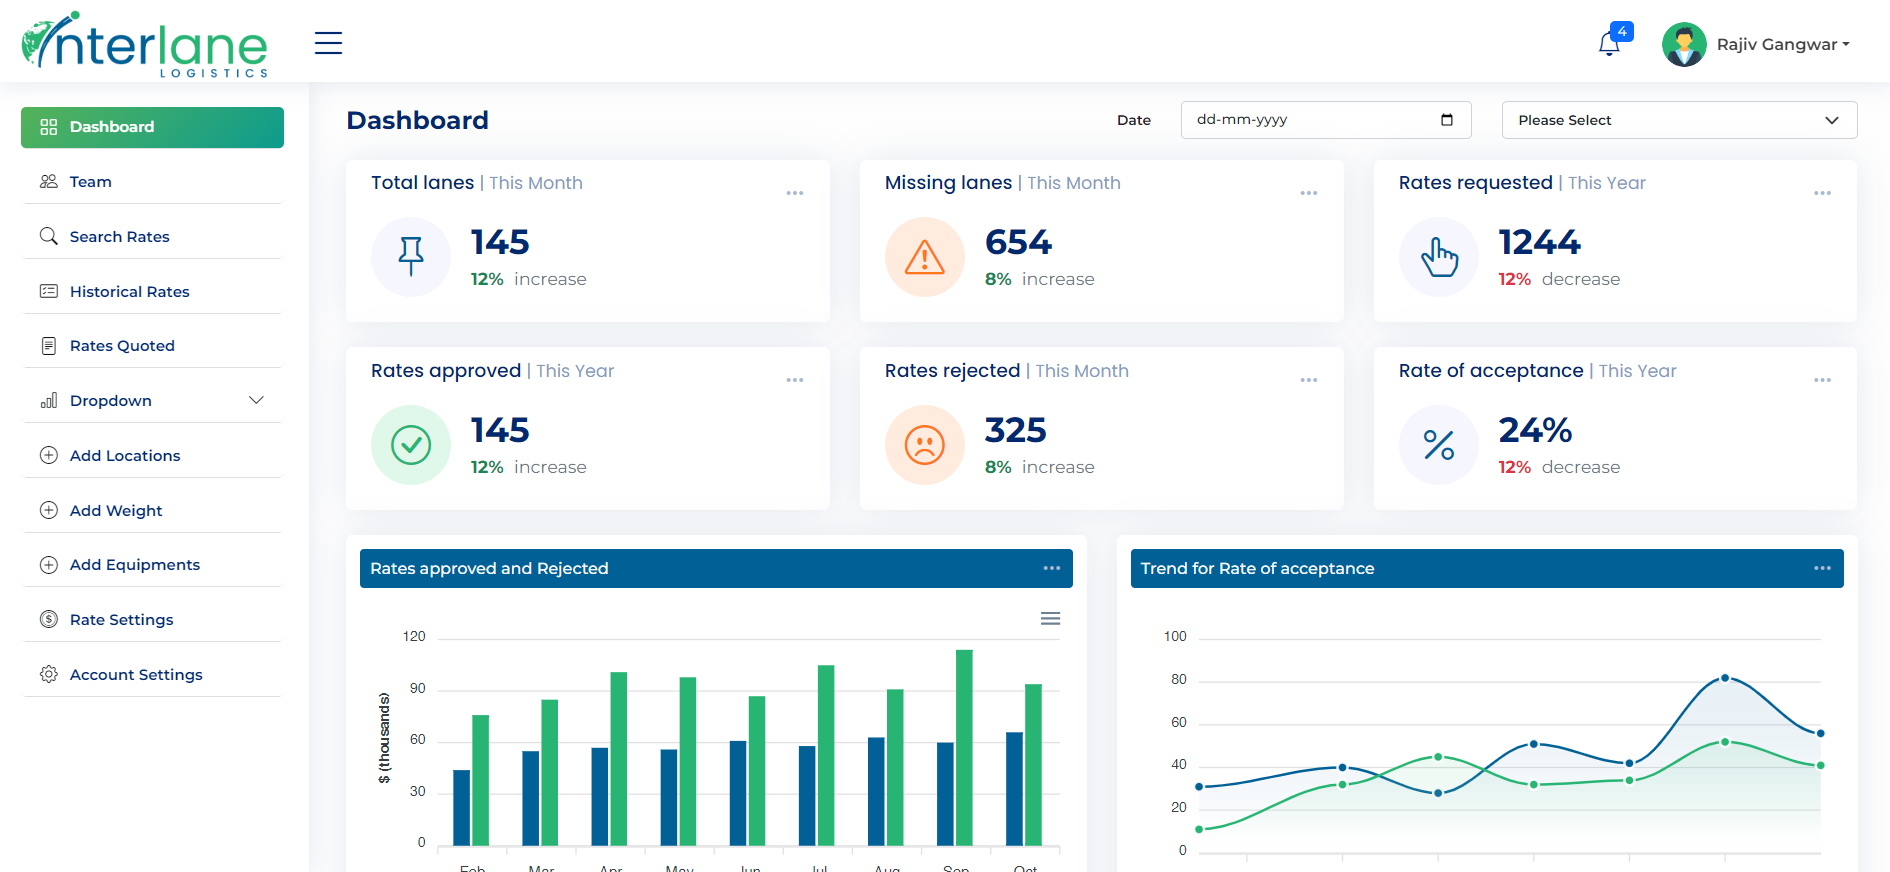Viewport: 1890px width, 872px height.
Task: Open Account Settings page
Action: coord(152,674)
